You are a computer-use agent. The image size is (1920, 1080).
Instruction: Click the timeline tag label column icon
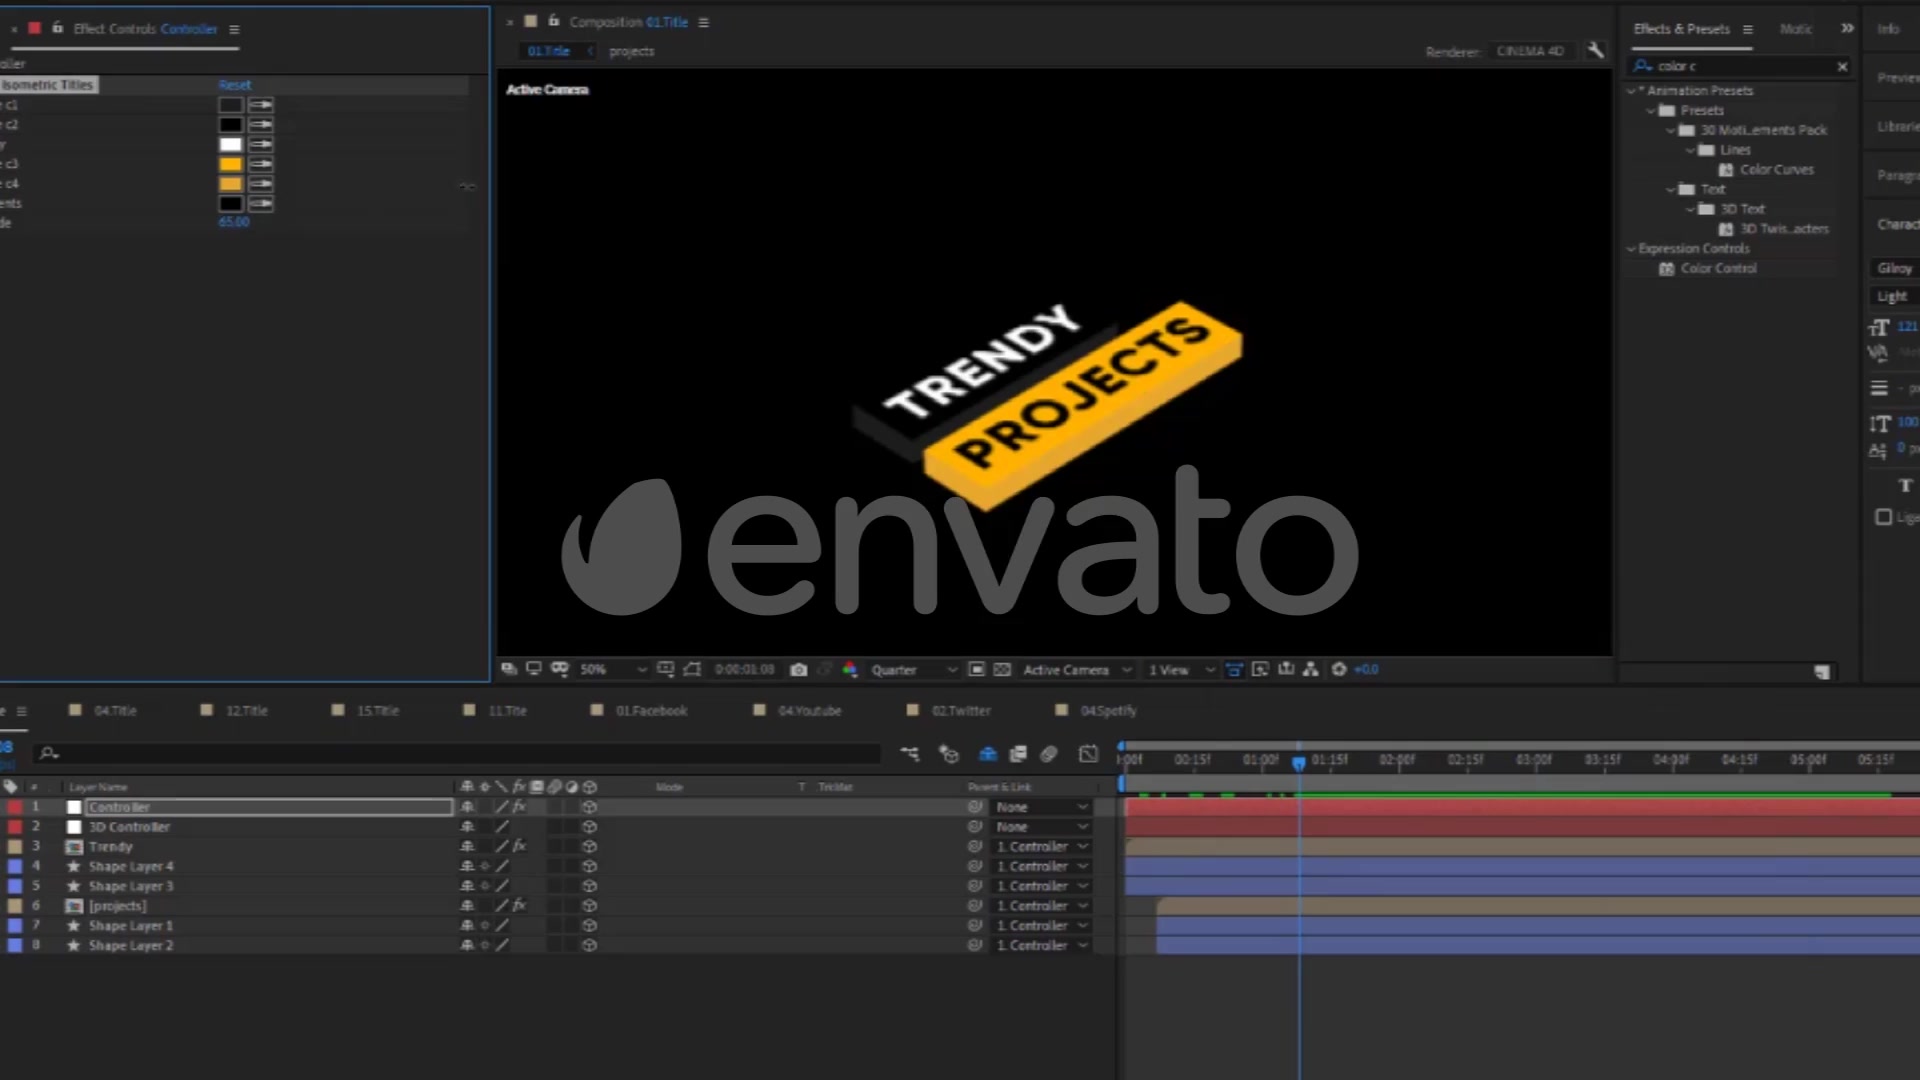point(11,787)
